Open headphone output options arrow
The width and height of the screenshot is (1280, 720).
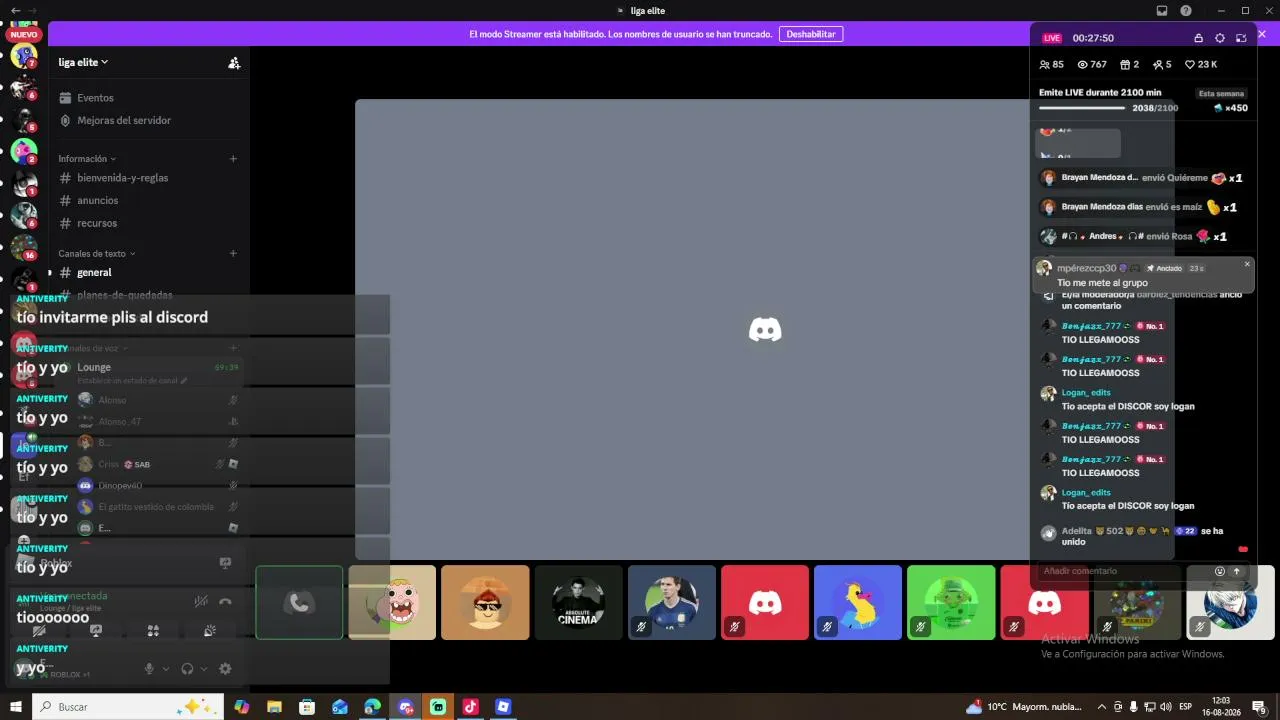(x=204, y=669)
